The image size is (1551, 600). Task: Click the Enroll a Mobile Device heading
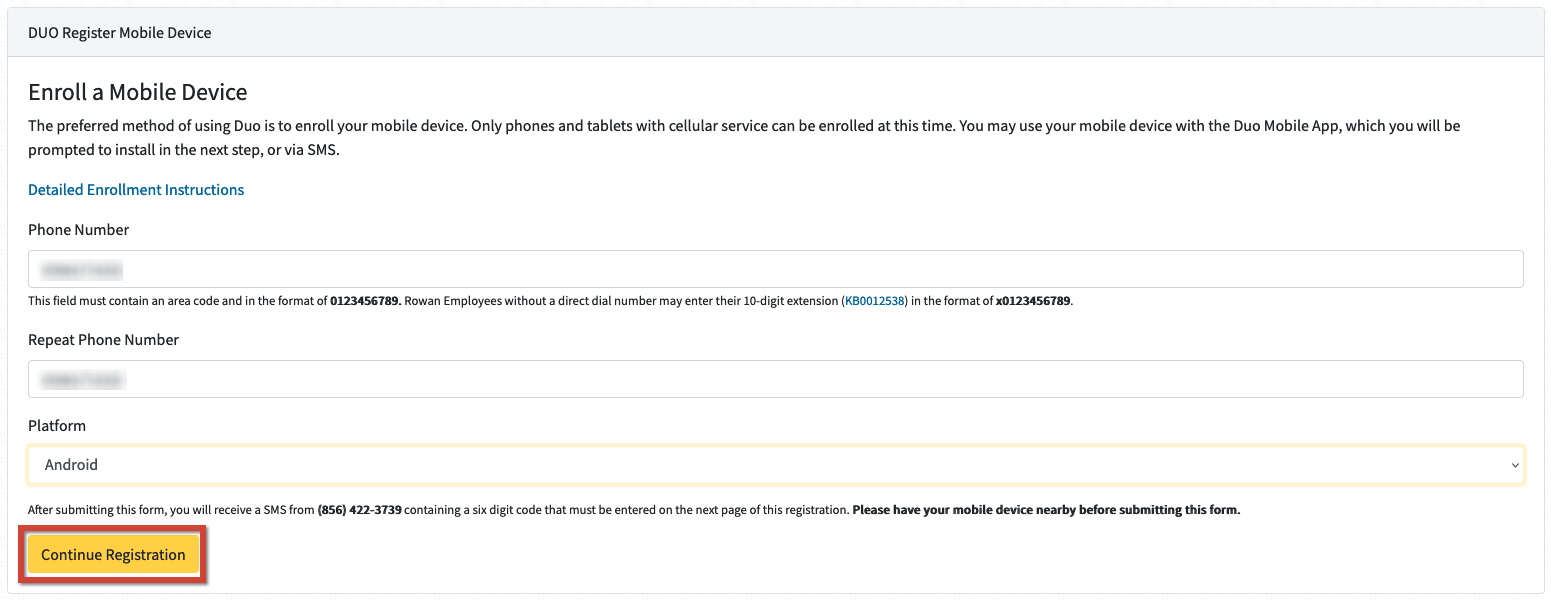coord(138,93)
